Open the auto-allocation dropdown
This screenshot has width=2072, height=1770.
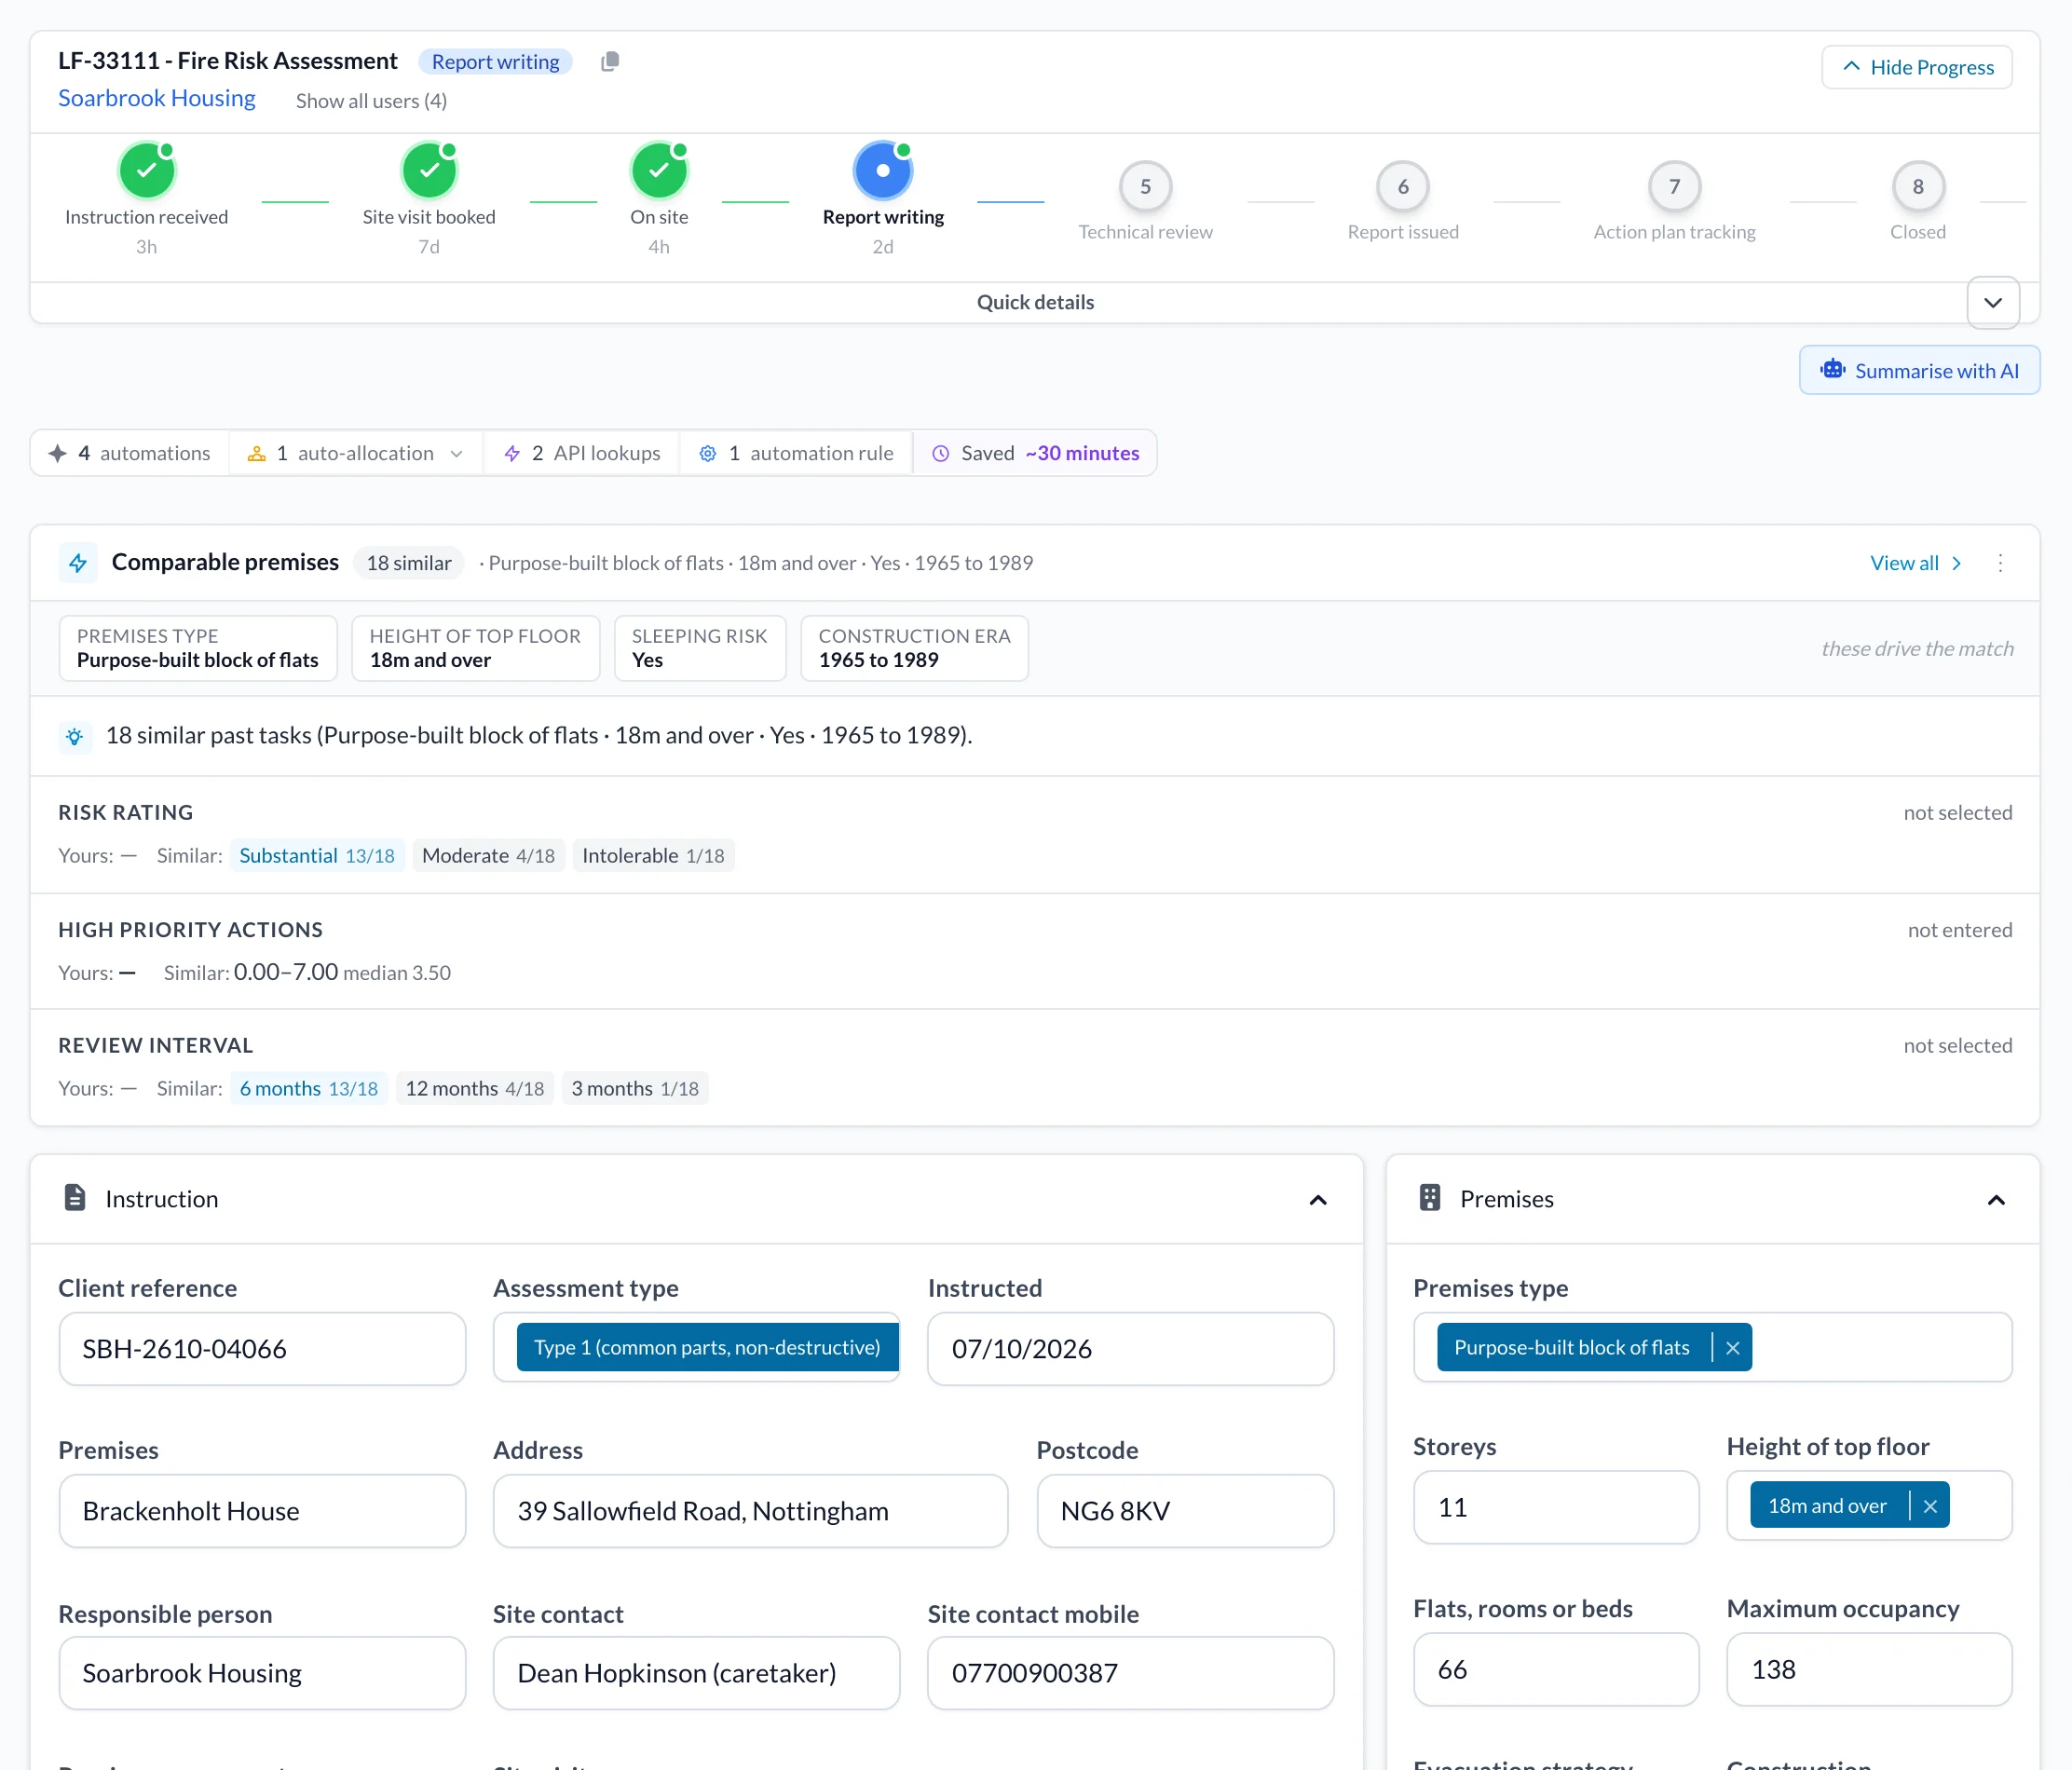356,453
